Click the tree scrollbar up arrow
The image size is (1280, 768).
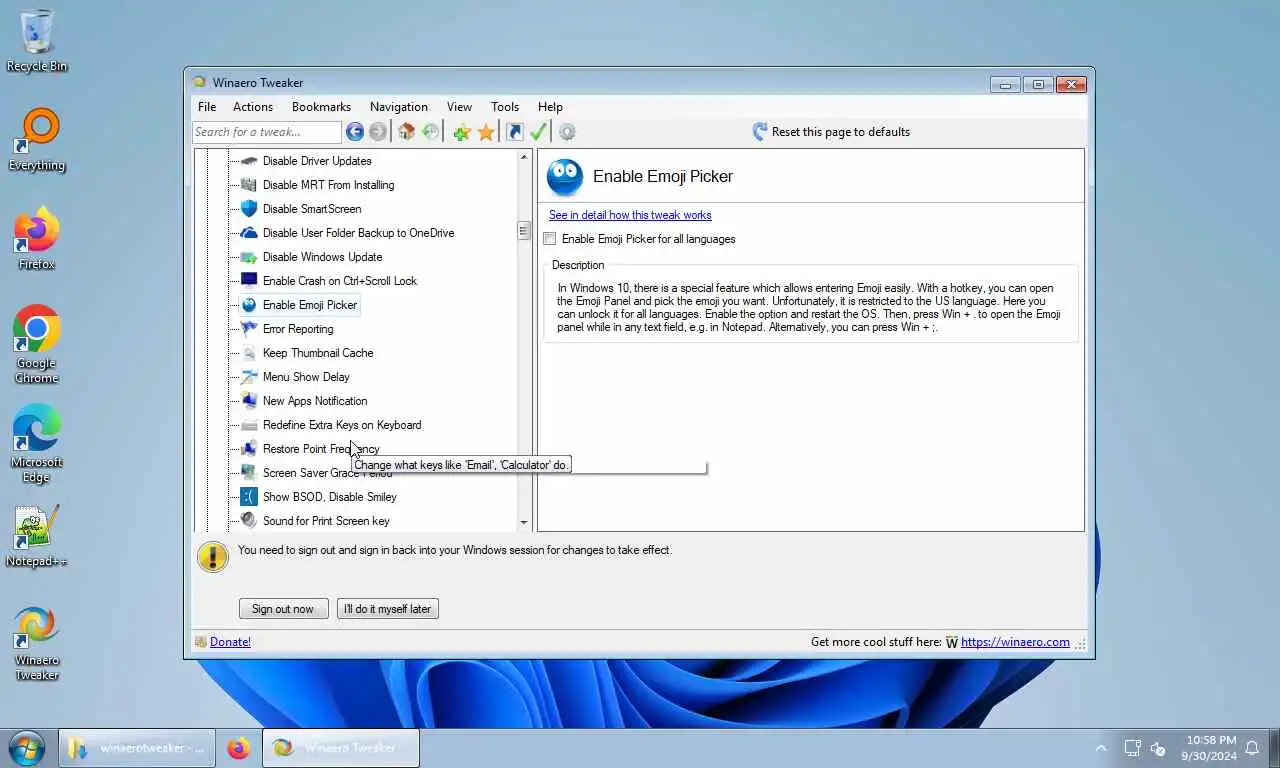click(523, 158)
